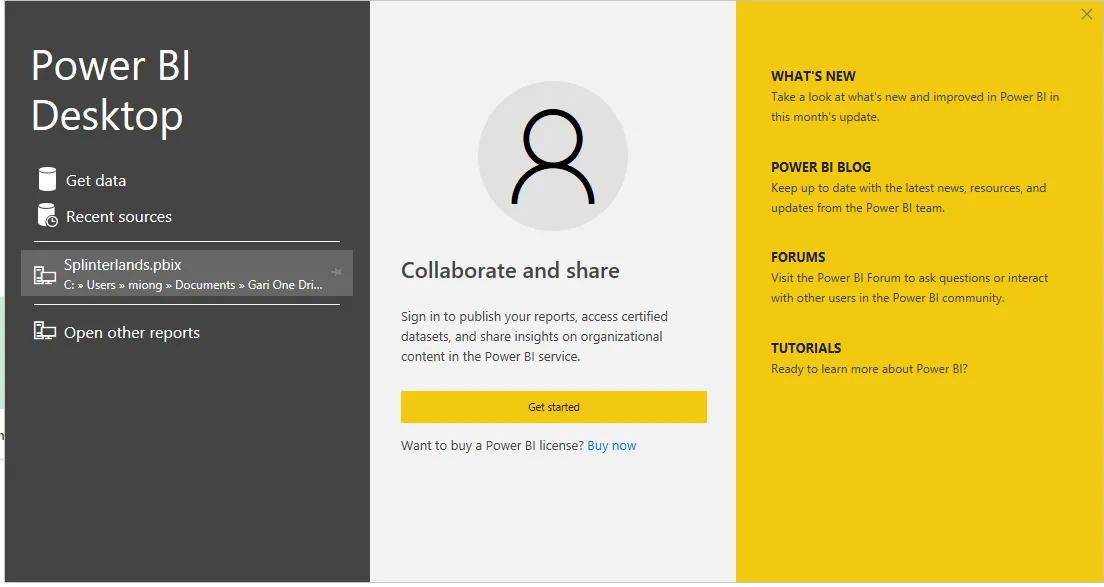Open Get data
1104x587 pixels.
(x=96, y=181)
